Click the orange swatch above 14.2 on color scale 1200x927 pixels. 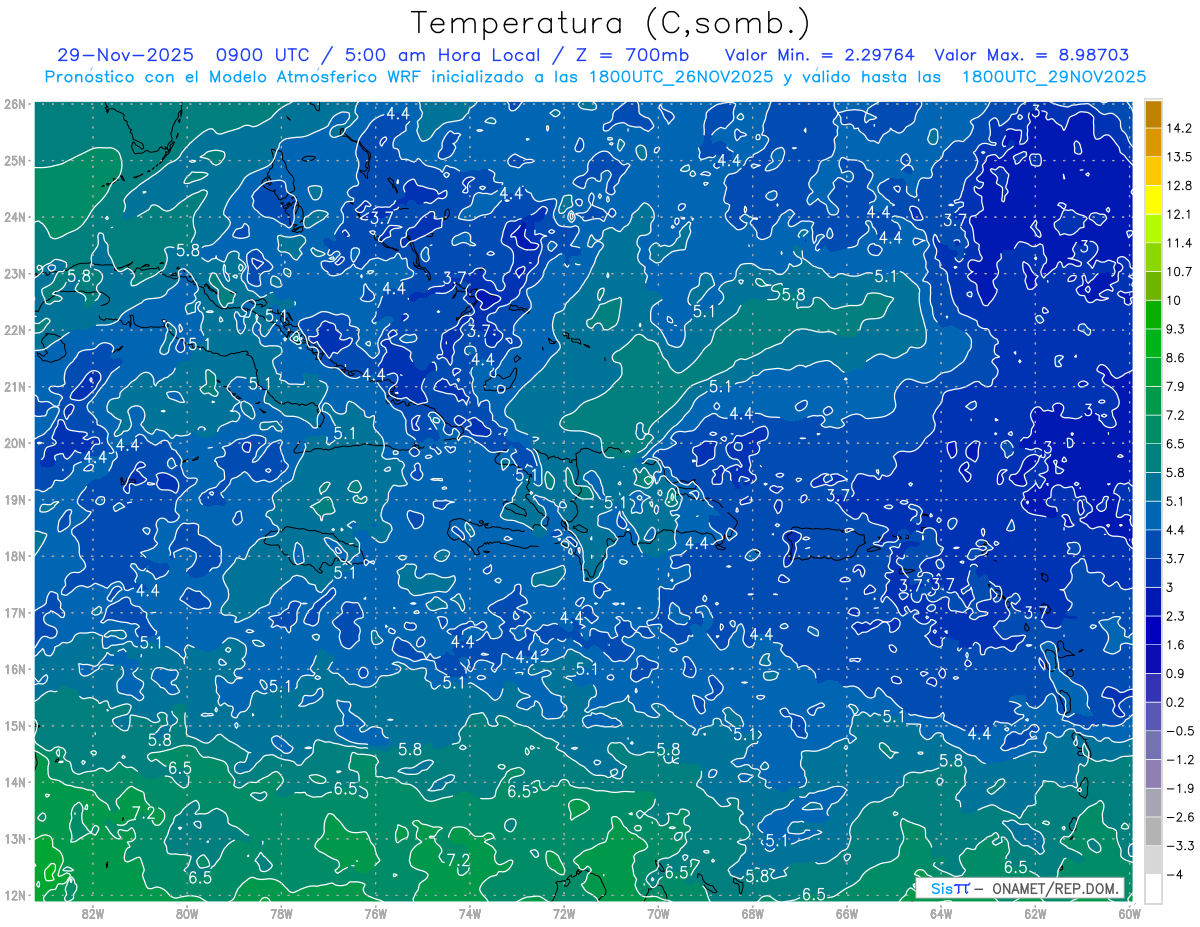pos(1153,114)
